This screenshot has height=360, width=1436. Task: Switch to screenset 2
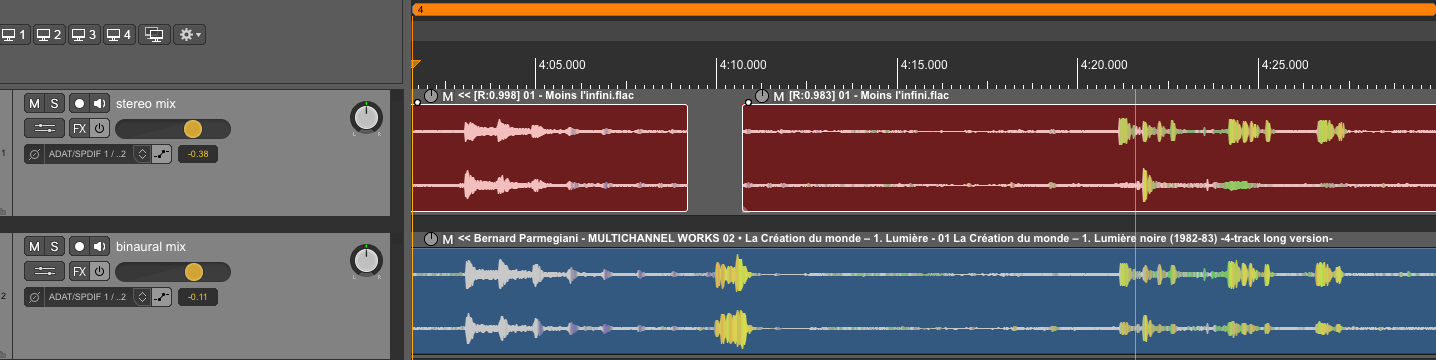48,35
